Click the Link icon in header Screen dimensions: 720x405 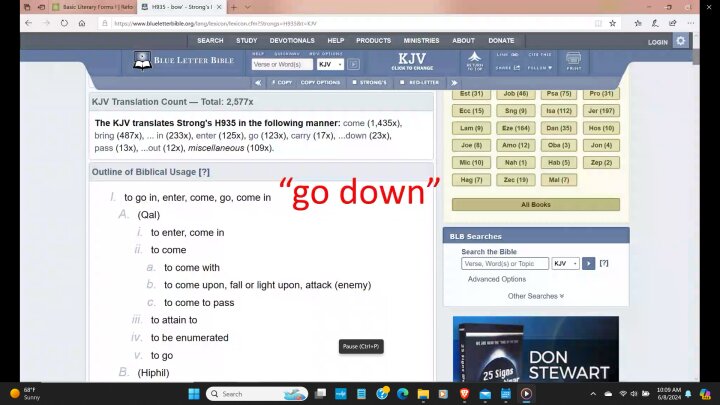click(x=507, y=55)
